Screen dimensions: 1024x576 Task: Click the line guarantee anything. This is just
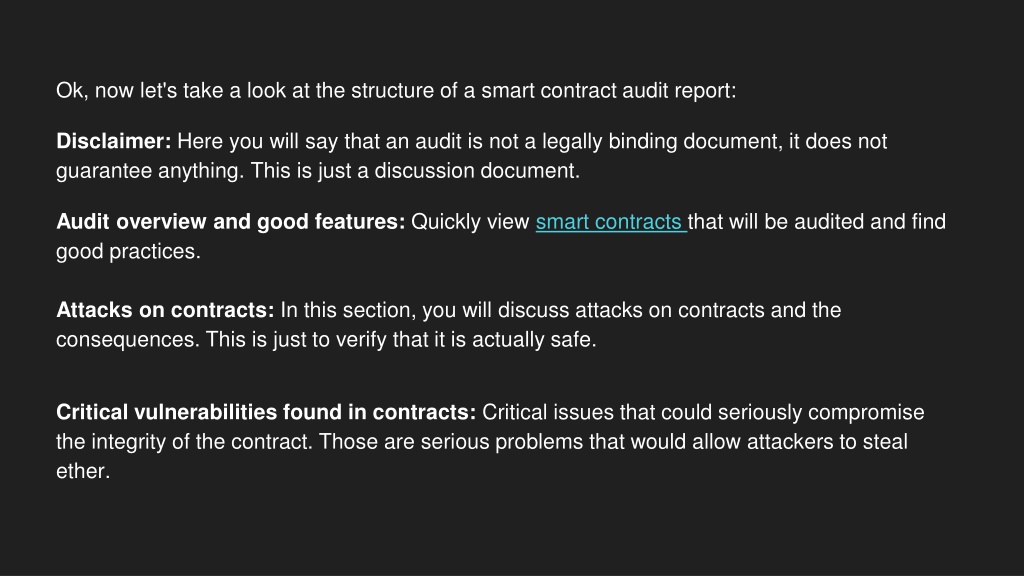(x=317, y=170)
